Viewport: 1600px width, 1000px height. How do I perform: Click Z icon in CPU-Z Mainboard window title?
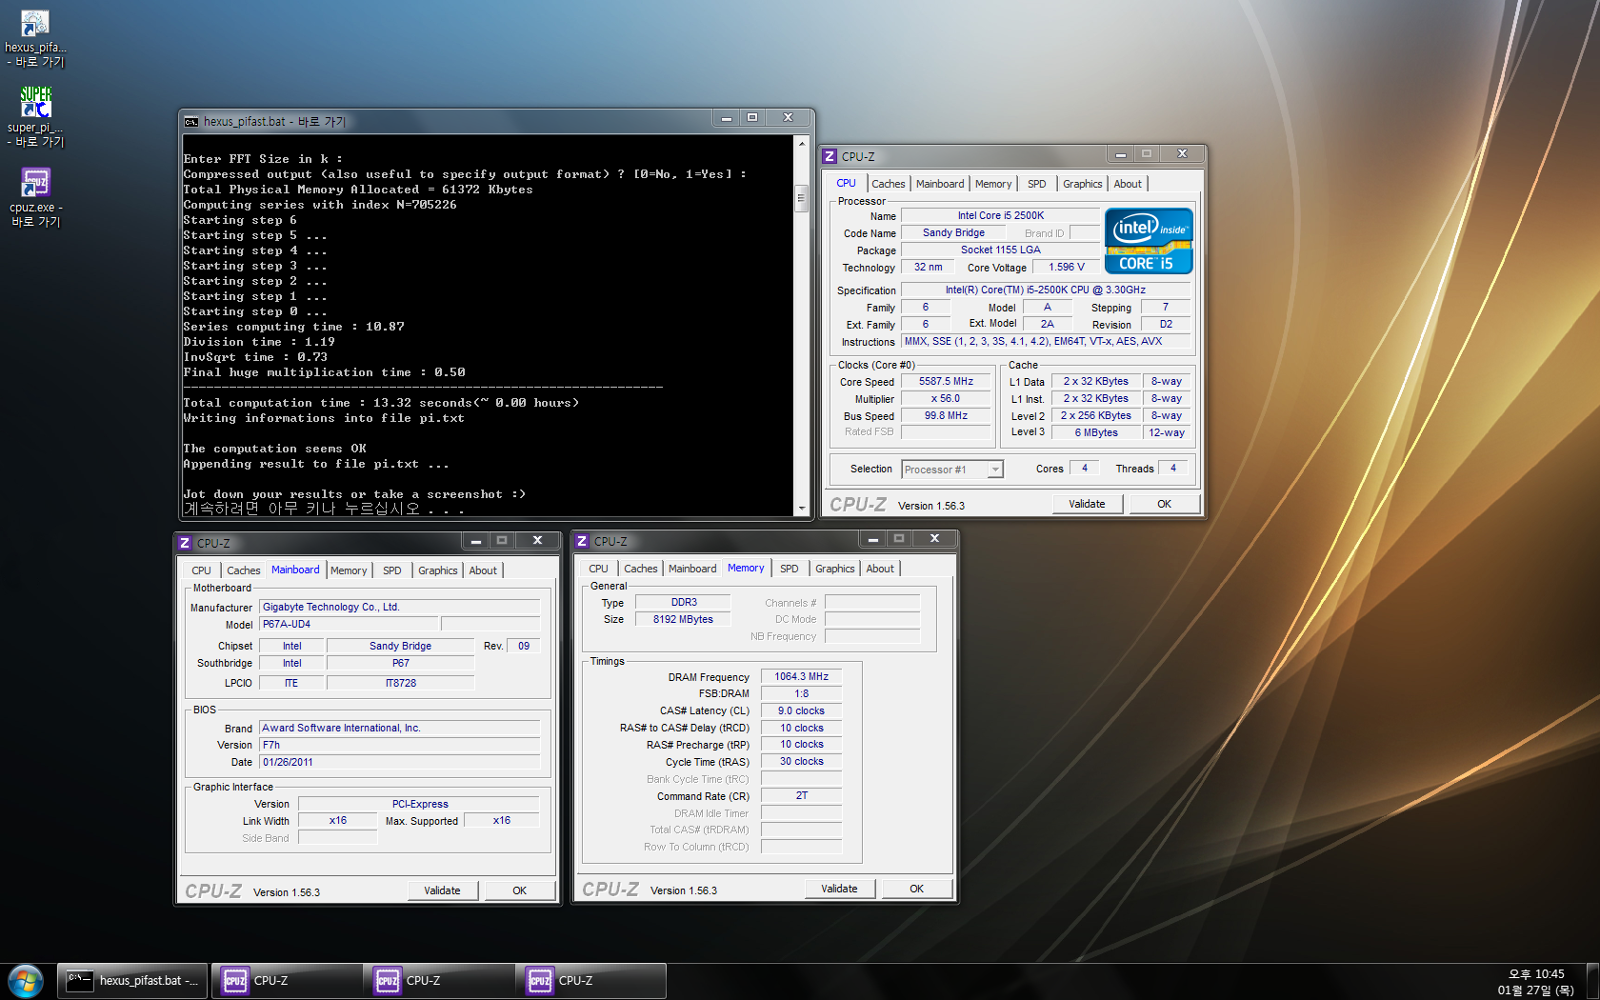184,543
